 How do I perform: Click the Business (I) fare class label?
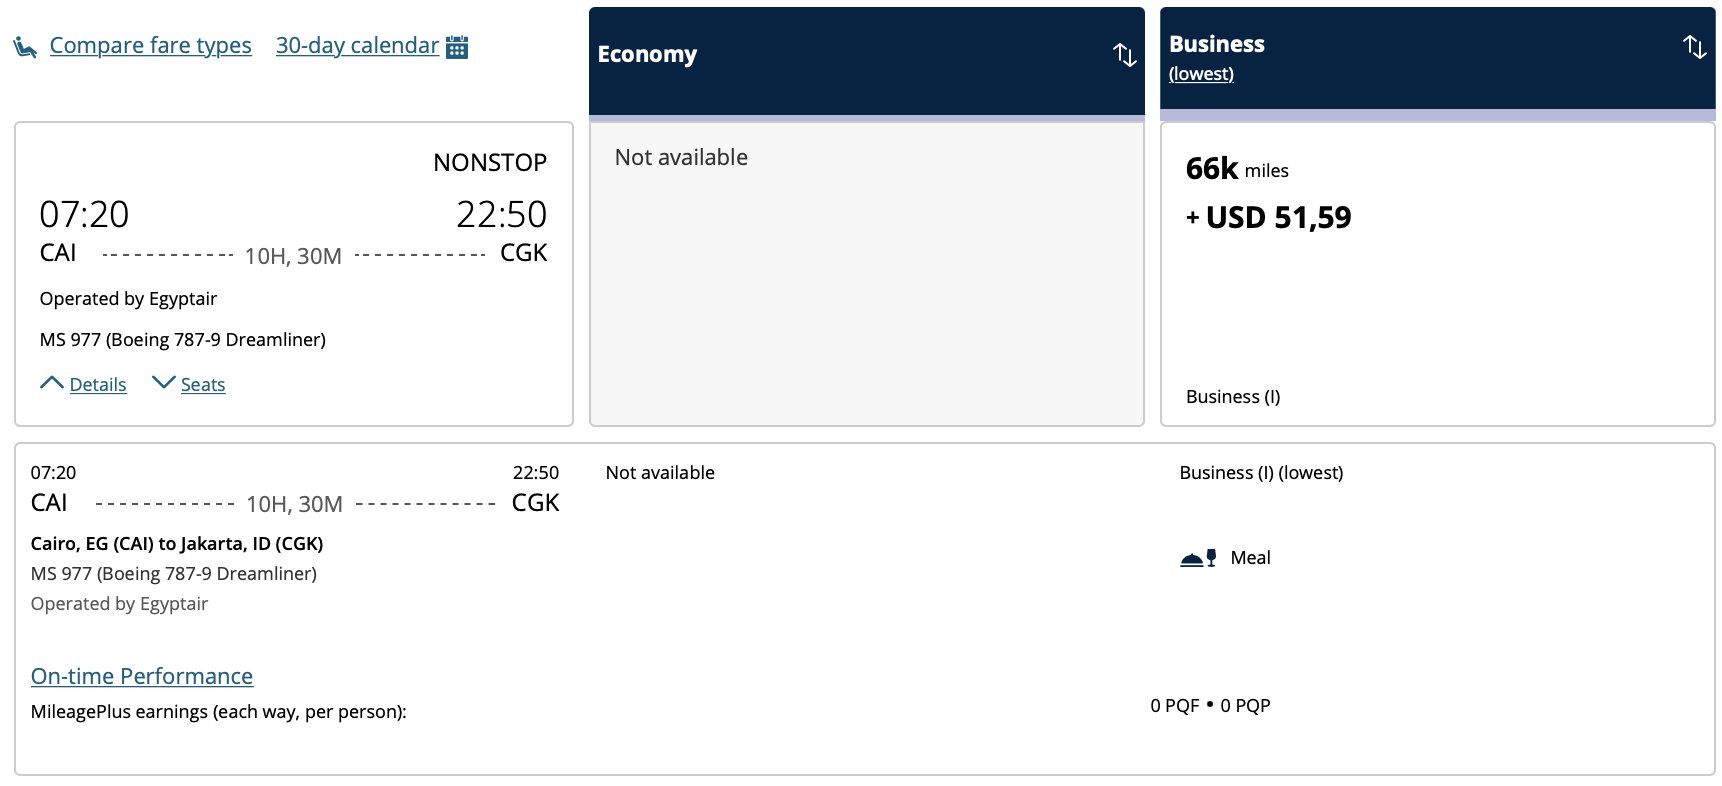point(1233,397)
